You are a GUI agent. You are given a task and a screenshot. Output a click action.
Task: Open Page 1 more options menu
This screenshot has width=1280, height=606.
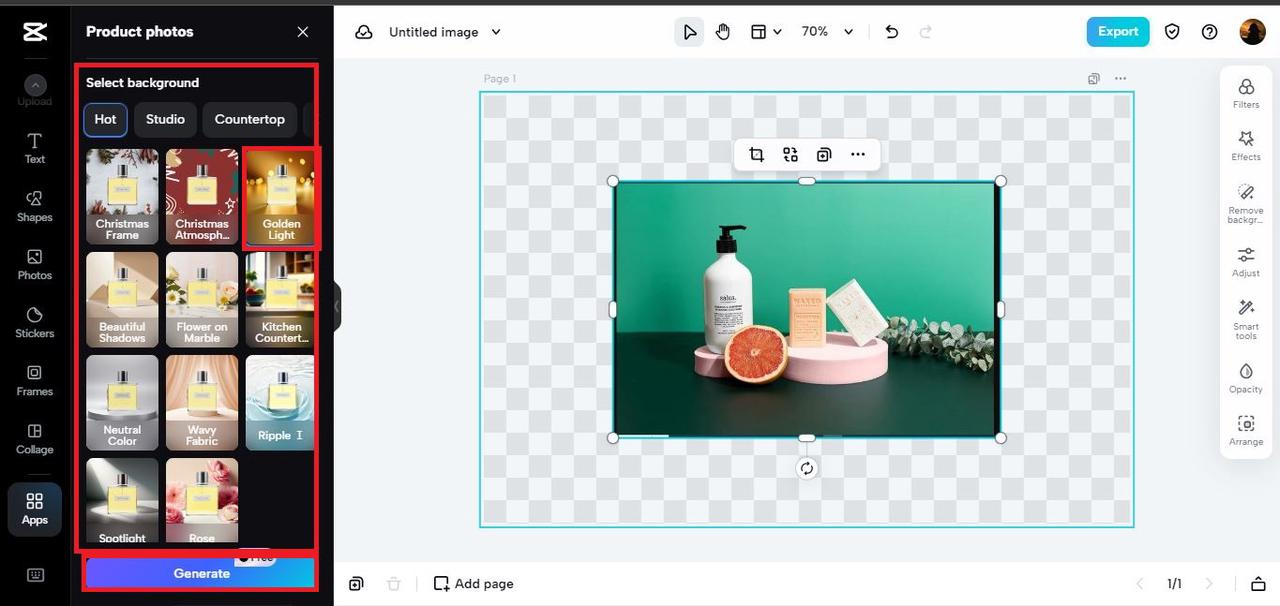[x=1120, y=79]
